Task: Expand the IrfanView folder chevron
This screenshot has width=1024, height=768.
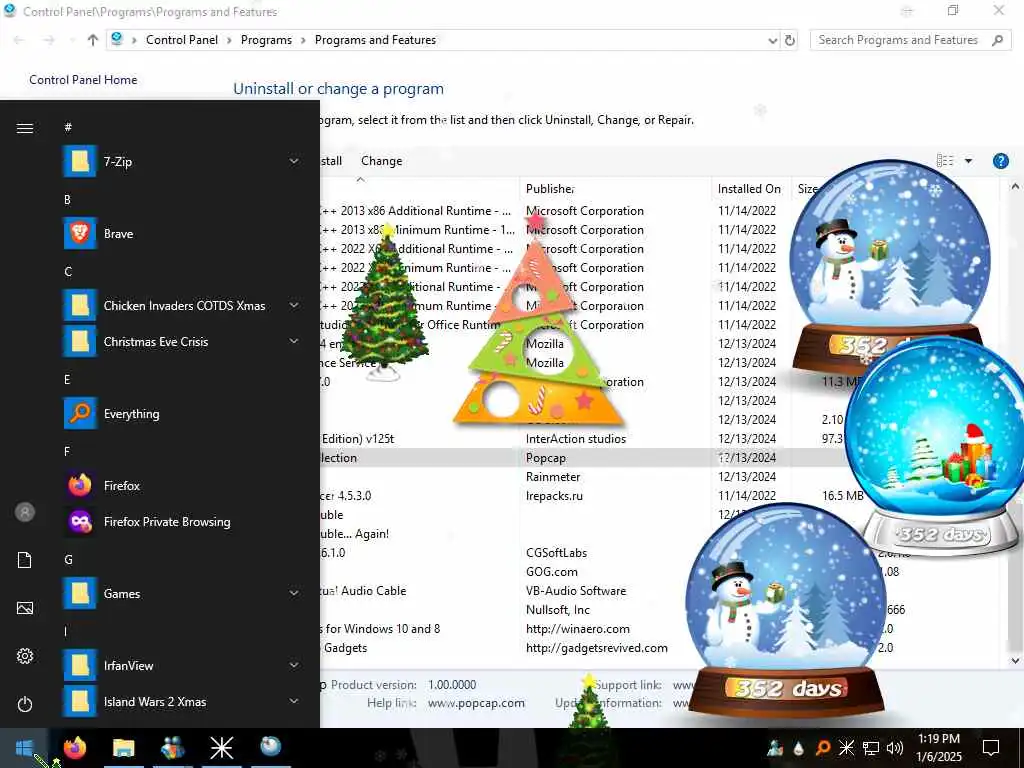Action: [294, 665]
